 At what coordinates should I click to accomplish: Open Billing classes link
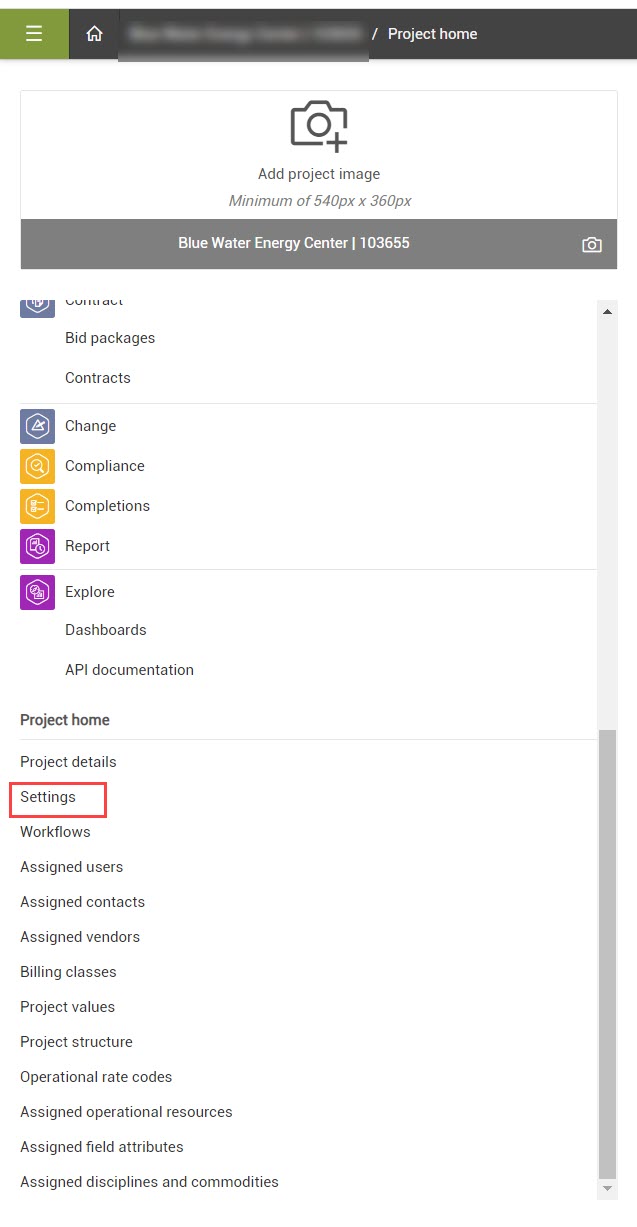(x=68, y=972)
